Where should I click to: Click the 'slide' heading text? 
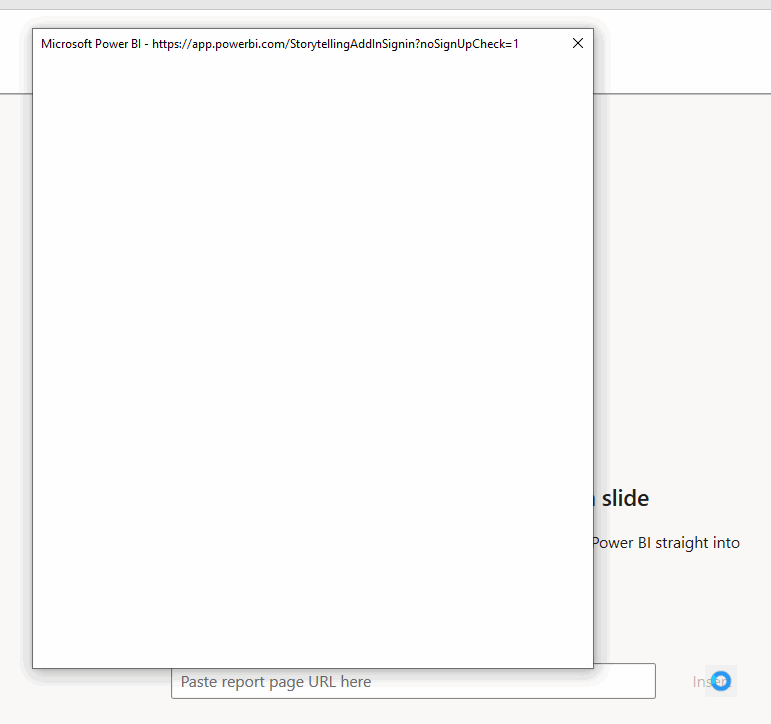(x=625, y=498)
